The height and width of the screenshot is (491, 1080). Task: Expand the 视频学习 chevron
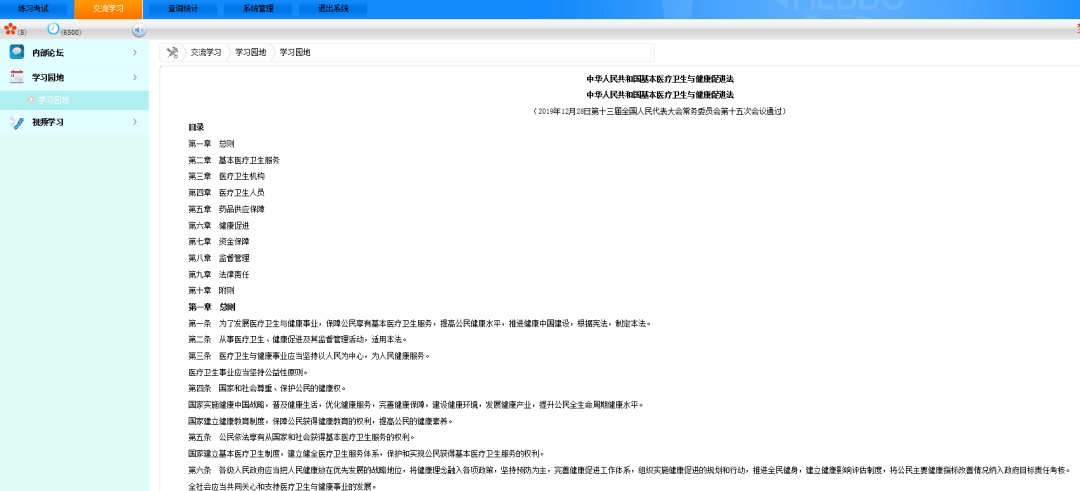click(135, 122)
